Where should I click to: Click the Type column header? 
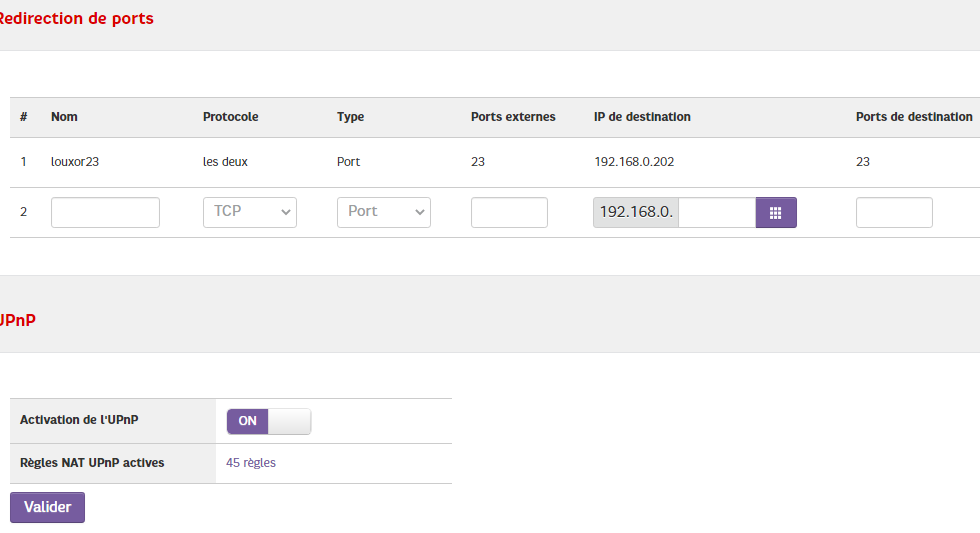(x=350, y=117)
